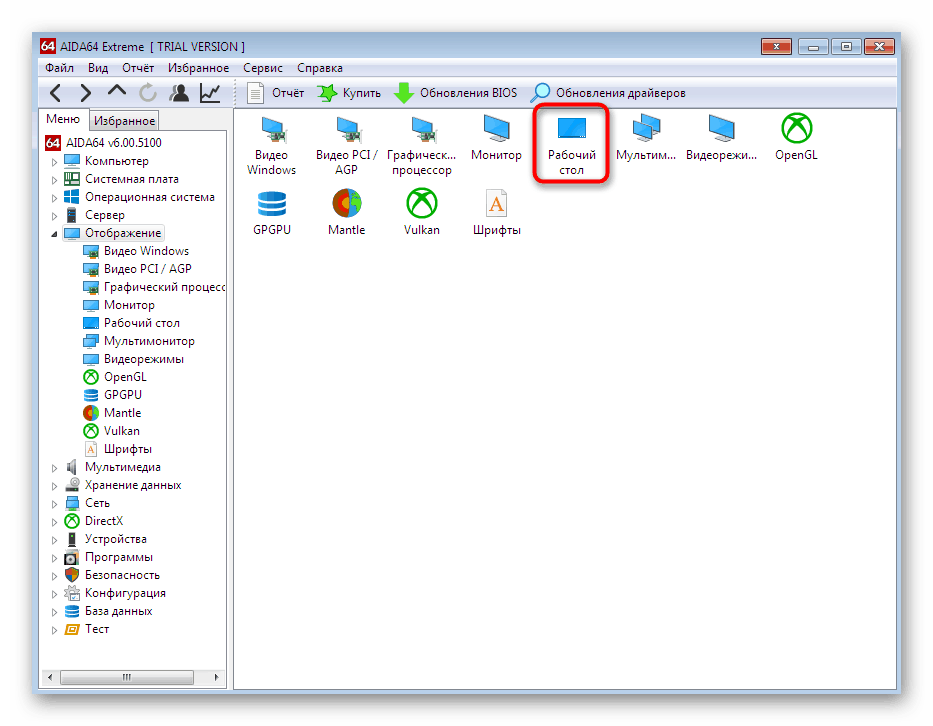Open the user profile silhouette toolbar icon
This screenshot has width=933, height=726.
click(x=179, y=93)
